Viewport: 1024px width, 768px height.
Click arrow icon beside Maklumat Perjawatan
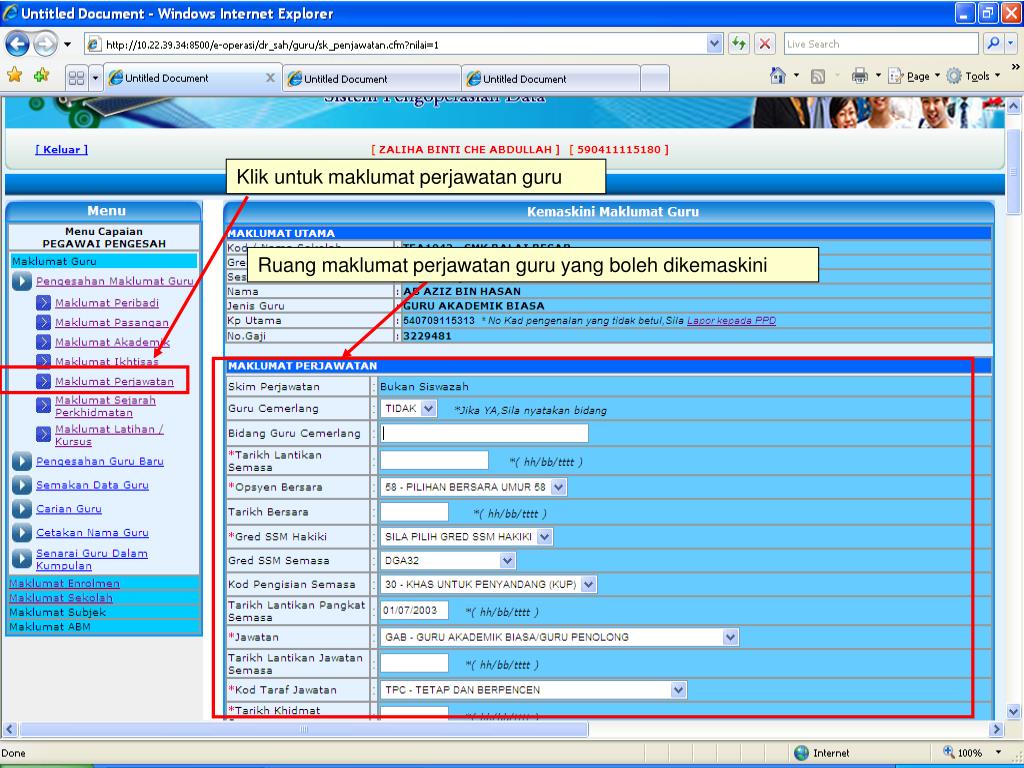click(x=43, y=381)
